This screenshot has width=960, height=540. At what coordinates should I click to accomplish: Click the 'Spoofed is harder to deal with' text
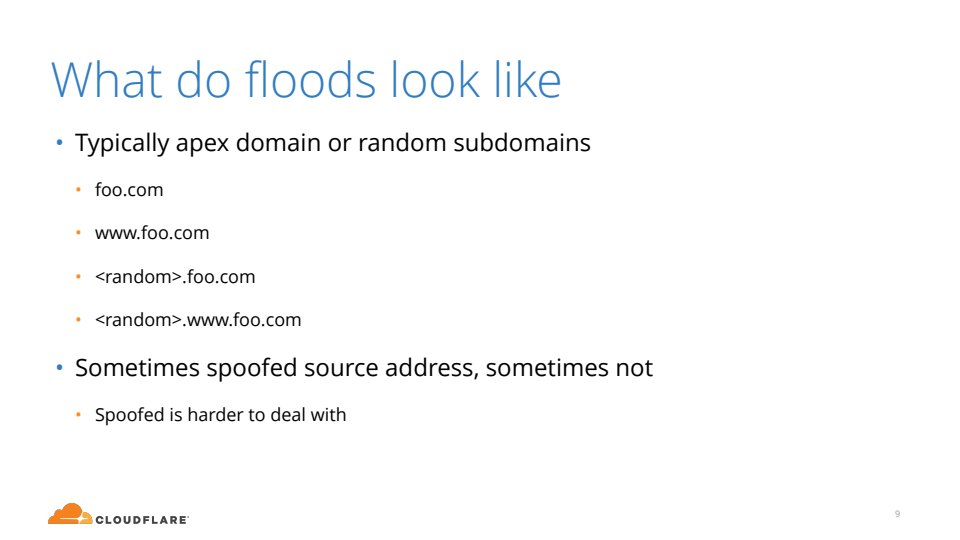(x=220, y=414)
